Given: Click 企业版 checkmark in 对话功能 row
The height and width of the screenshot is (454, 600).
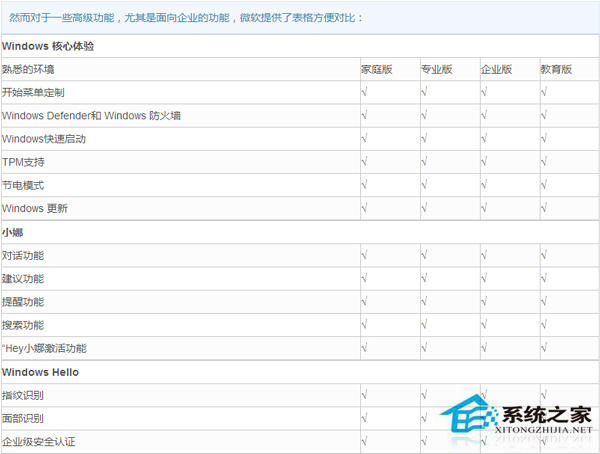Looking at the screenshot, I should tap(484, 255).
